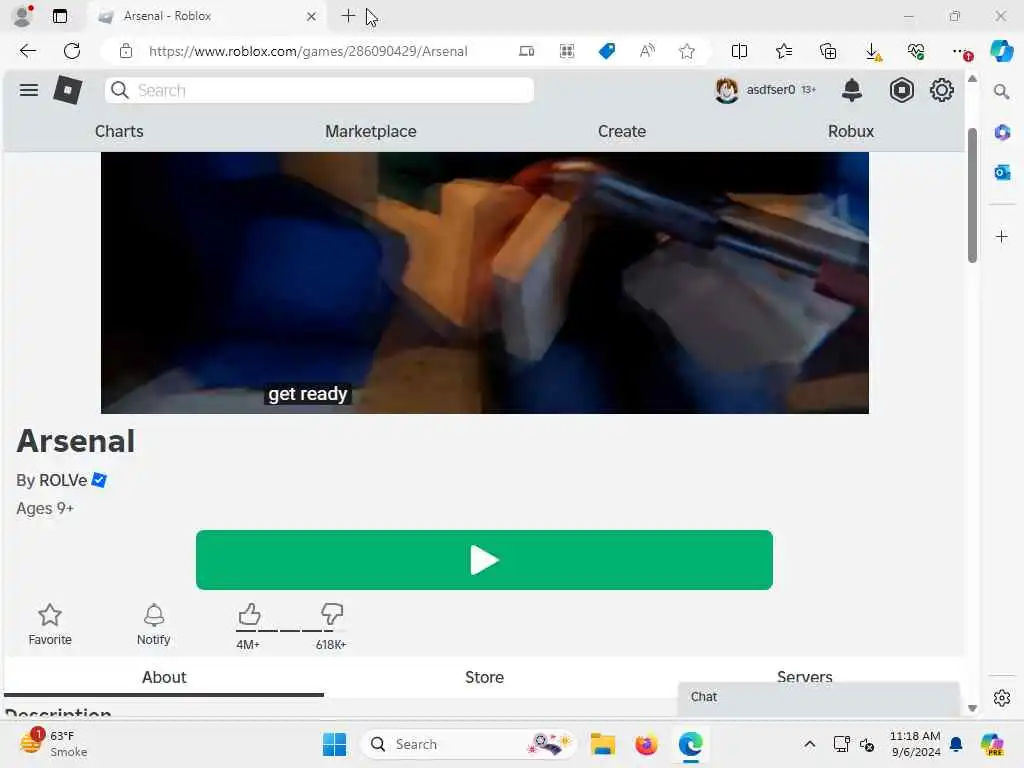Switch to the Servers tab
Image resolution: width=1024 pixels, height=768 pixels.
[804, 676]
